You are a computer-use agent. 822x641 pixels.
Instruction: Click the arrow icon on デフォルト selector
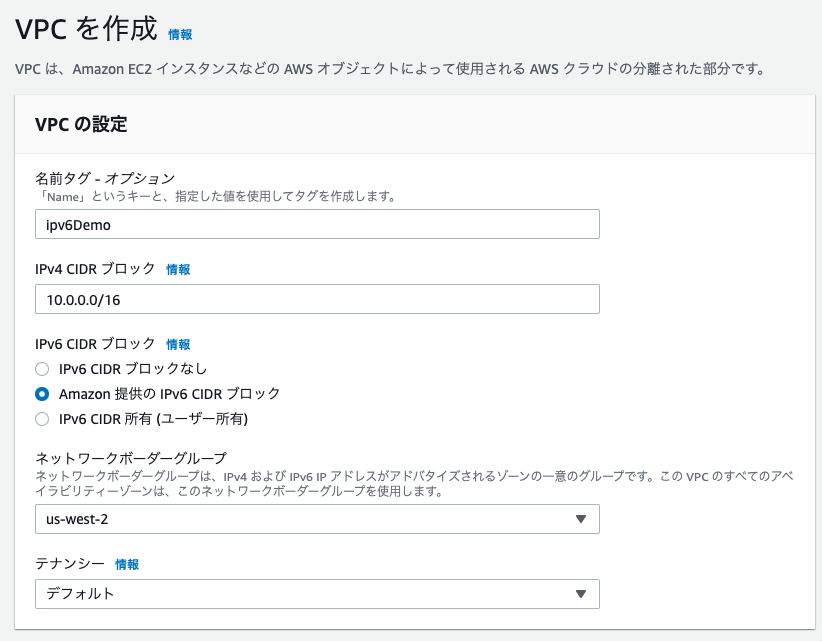click(580, 594)
